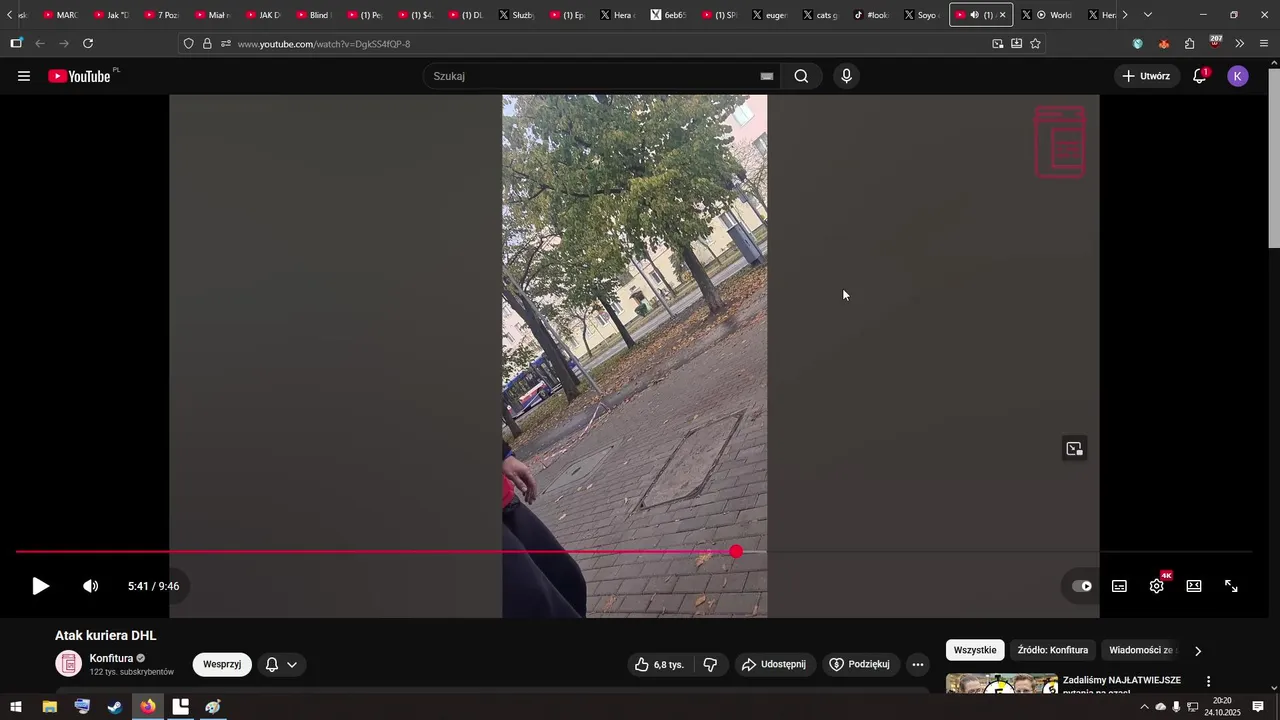The width and height of the screenshot is (1280, 720).
Task: Click the Konfitura channel watermark in the video
Action: tap(1060, 142)
